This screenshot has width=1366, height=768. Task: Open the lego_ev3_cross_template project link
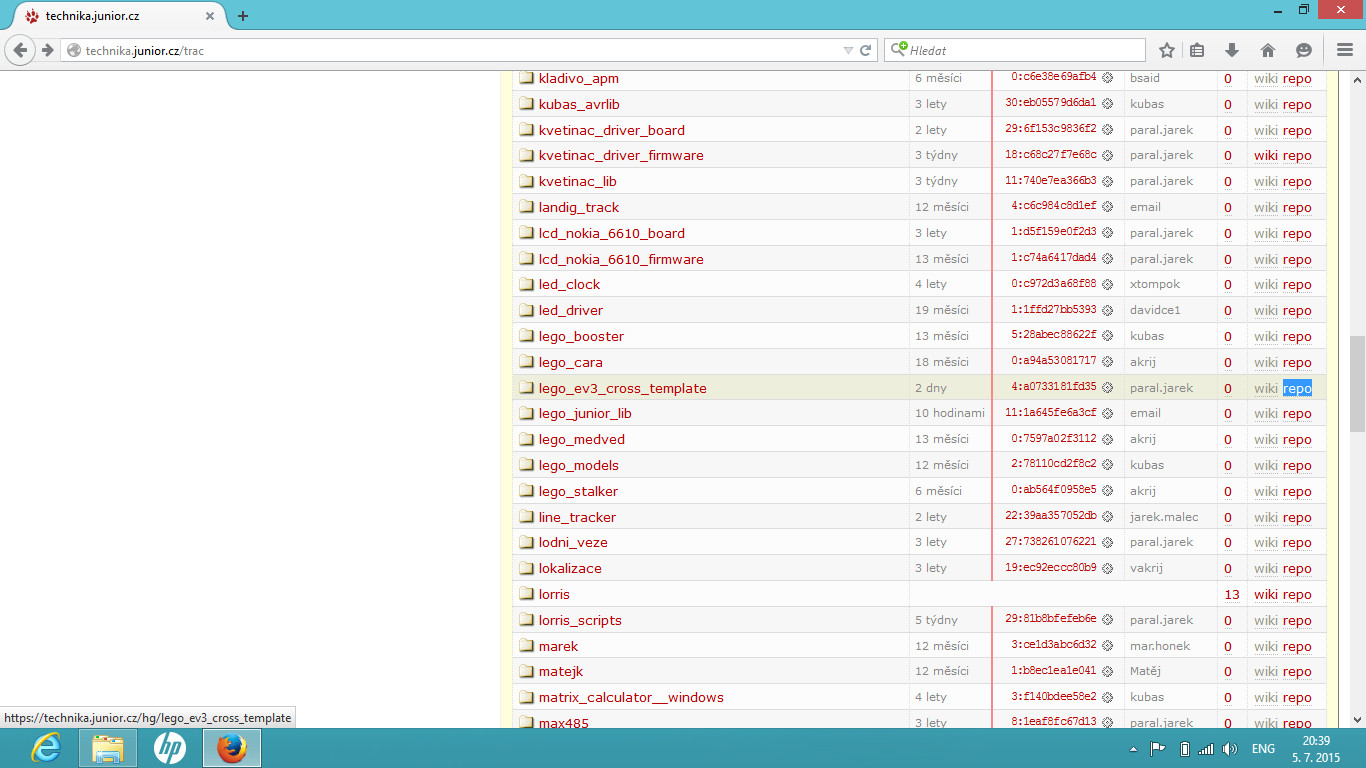click(622, 388)
